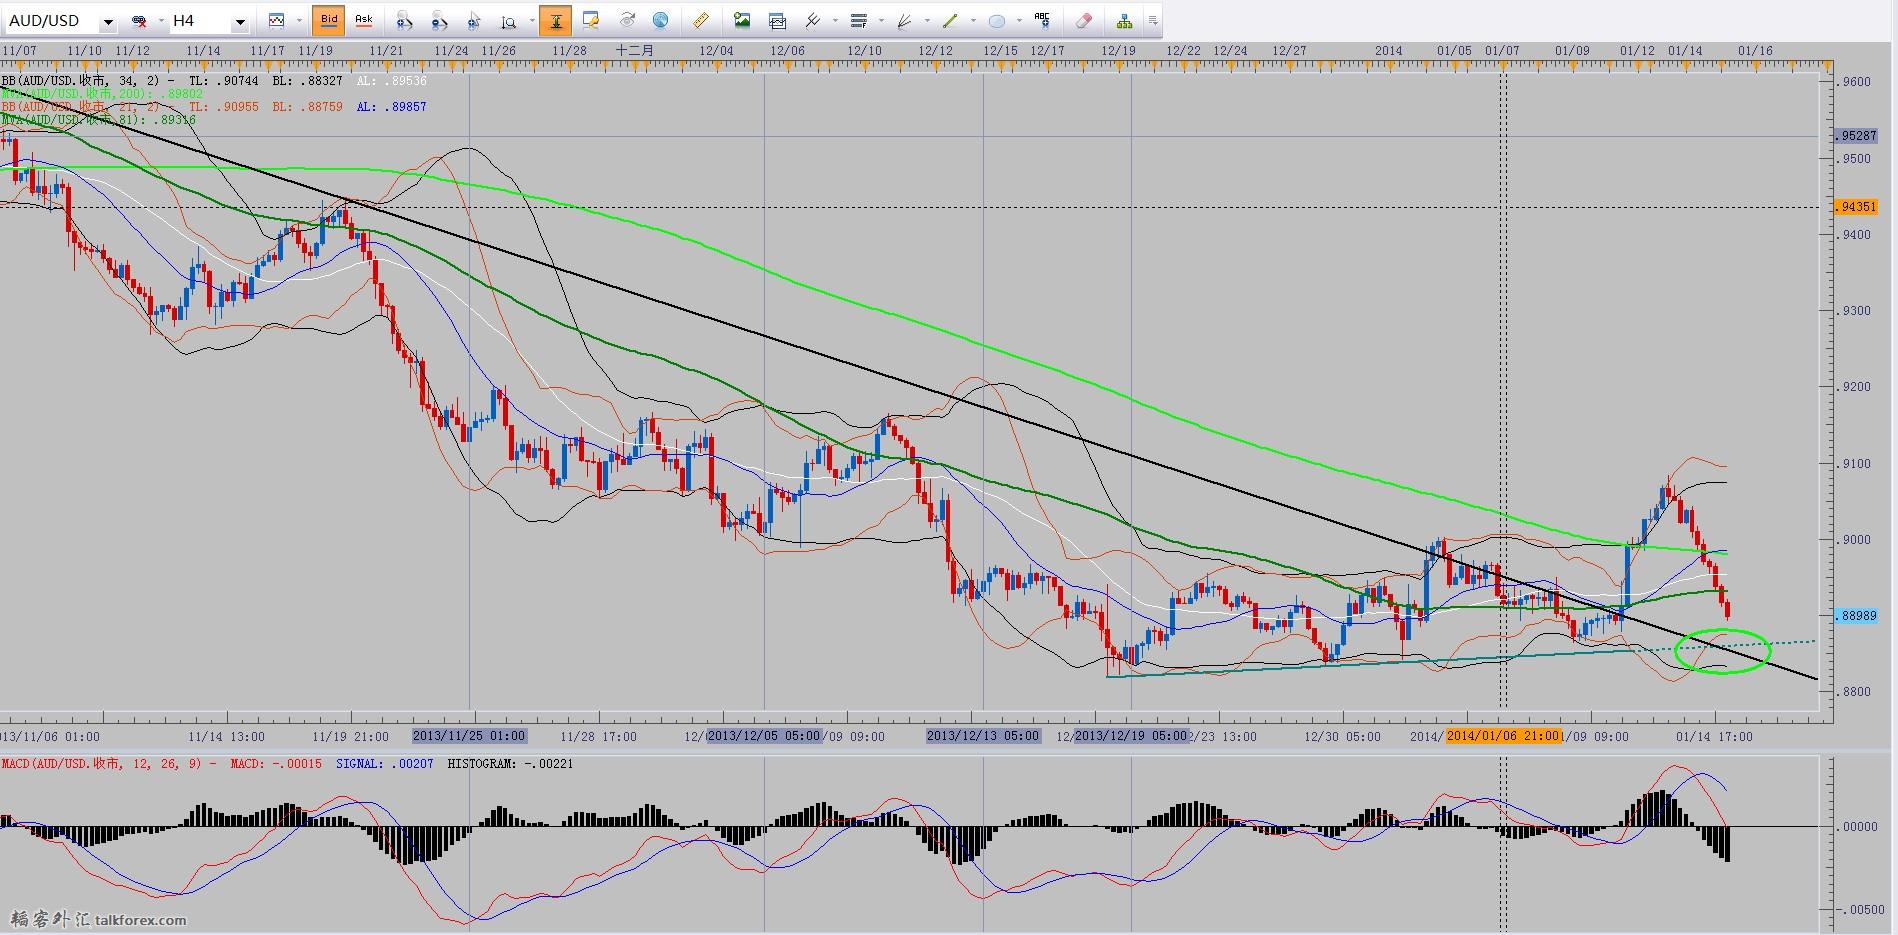Select the 2013/12/13 05:00 time marker

pyautogui.click(x=983, y=735)
